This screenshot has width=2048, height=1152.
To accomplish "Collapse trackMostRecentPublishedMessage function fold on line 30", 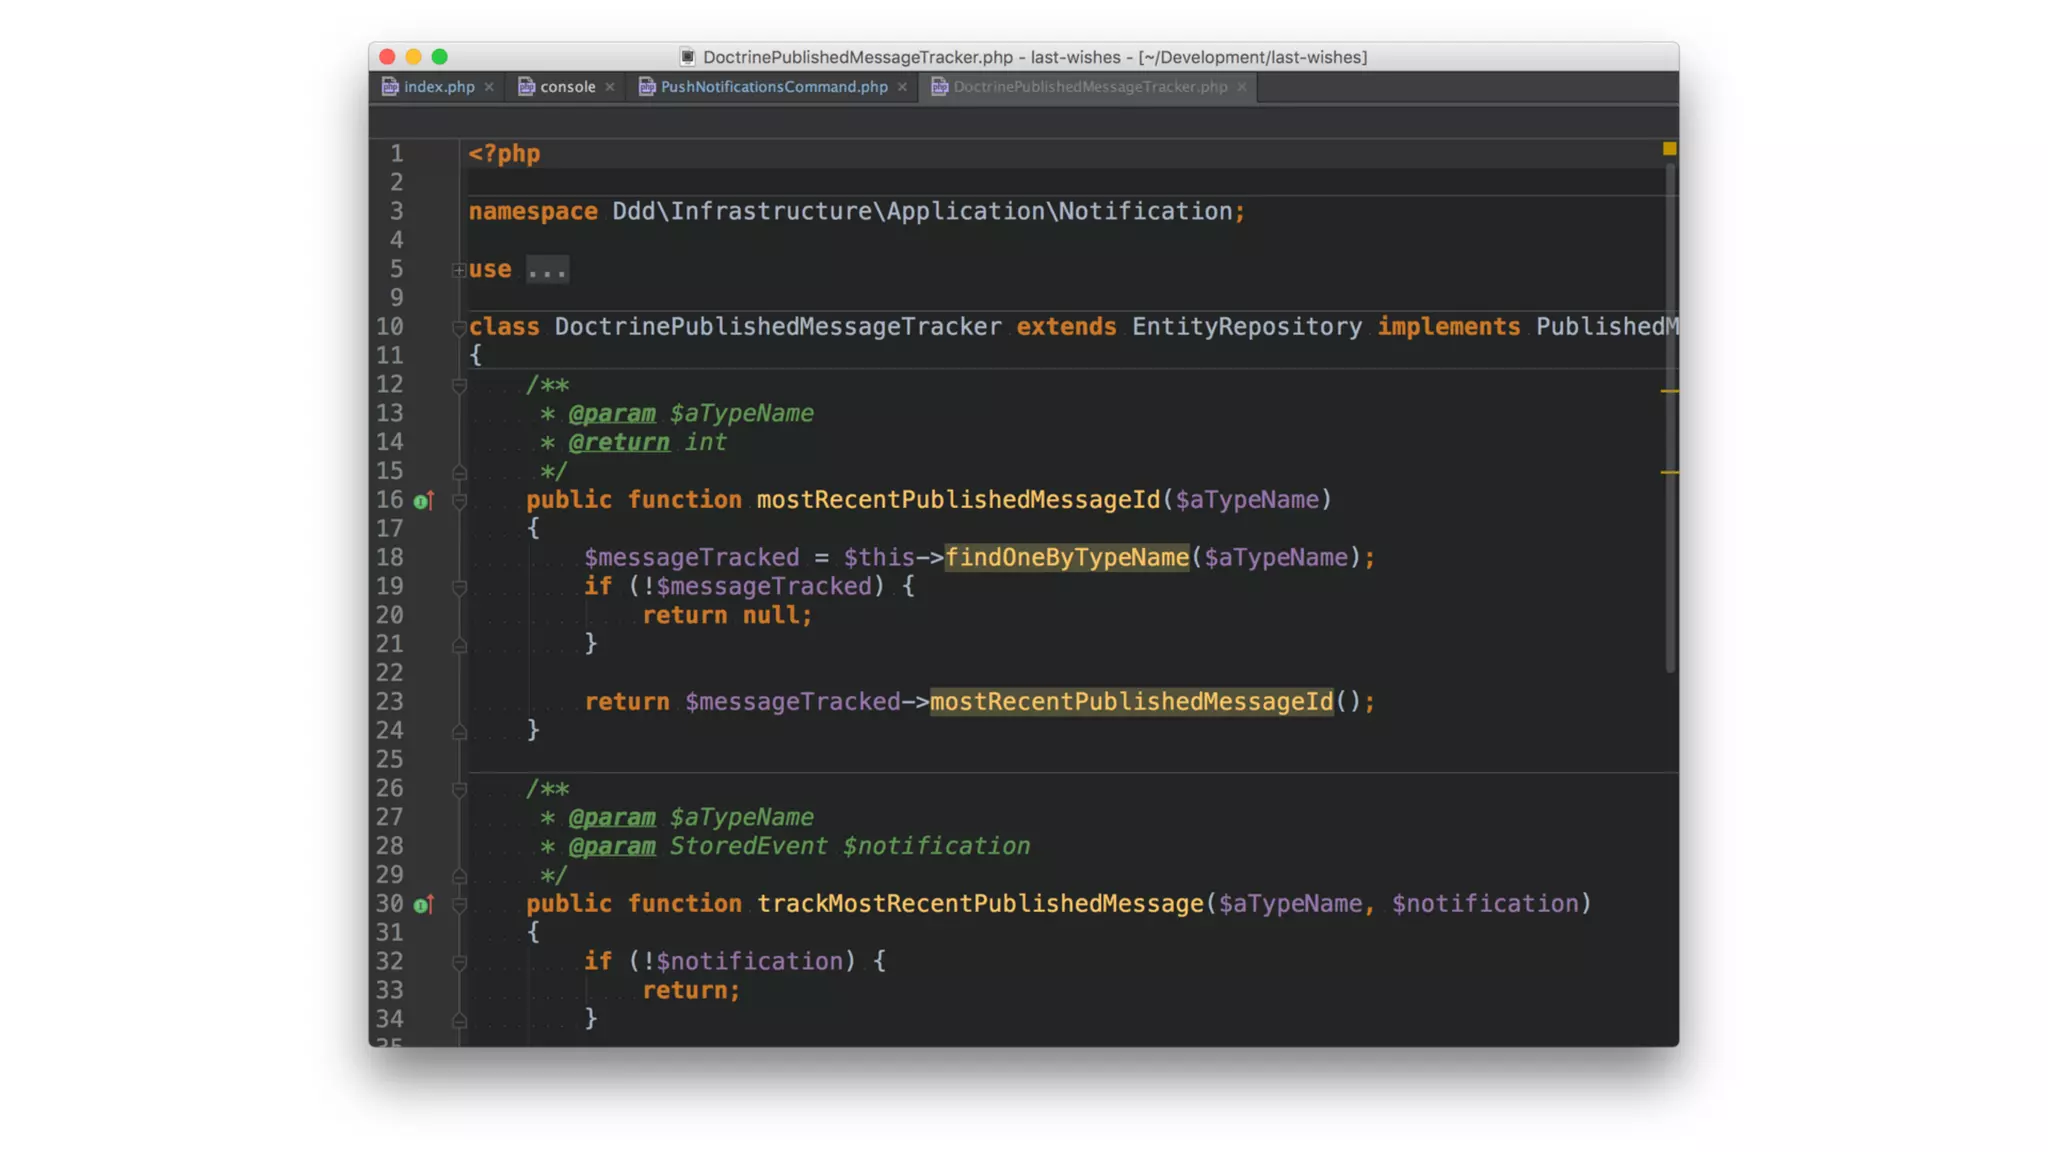I will (459, 905).
